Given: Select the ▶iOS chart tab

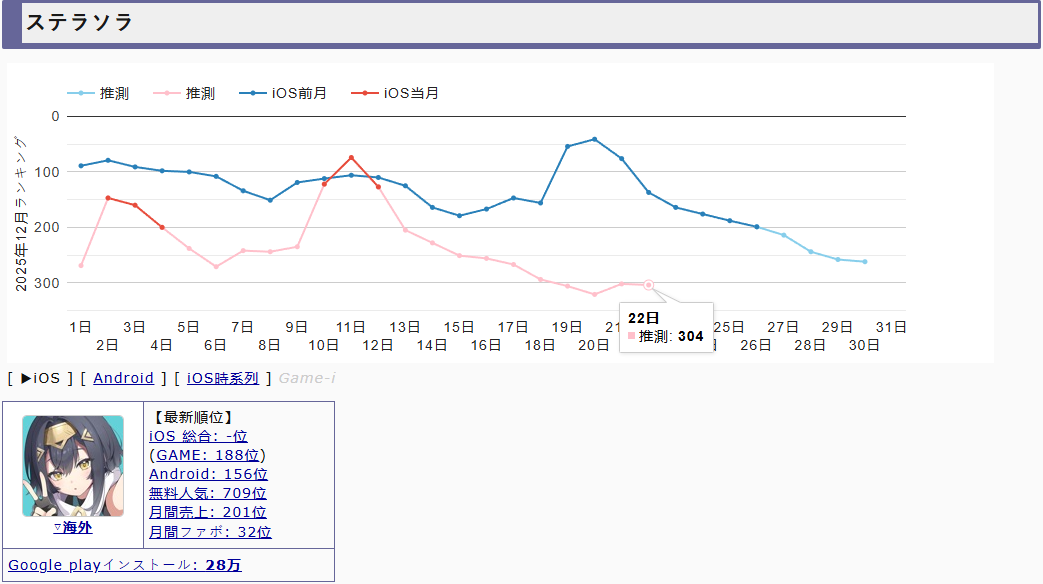Looking at the screenshot, I should click(x=40, y=378).
